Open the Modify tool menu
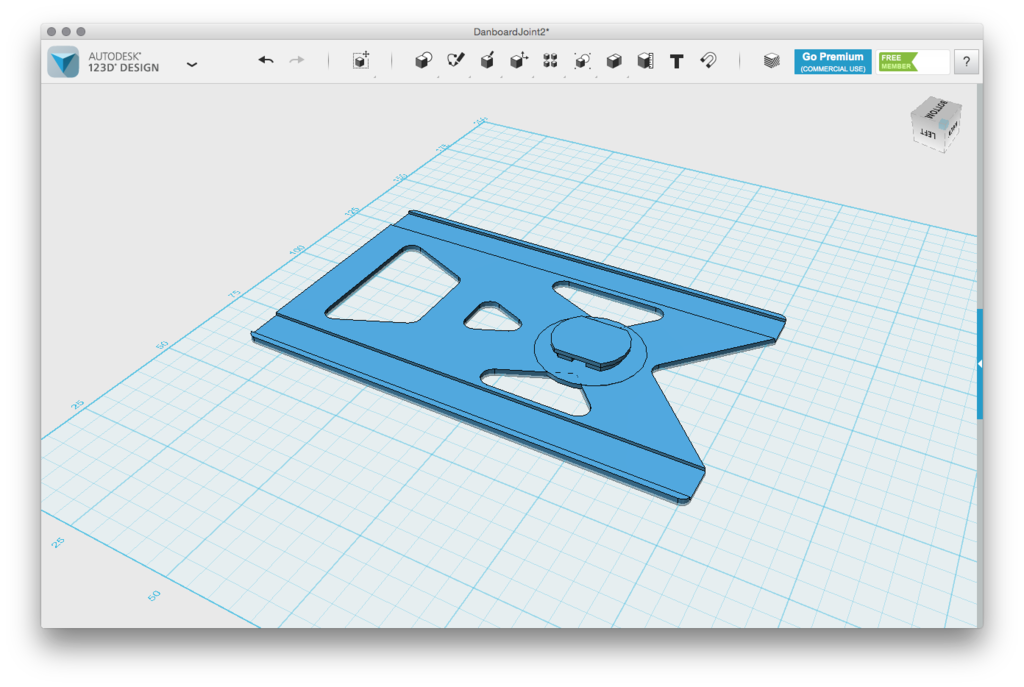This screenshot has width=1024, height=687. pyautogui.click(x=519, y=61)
